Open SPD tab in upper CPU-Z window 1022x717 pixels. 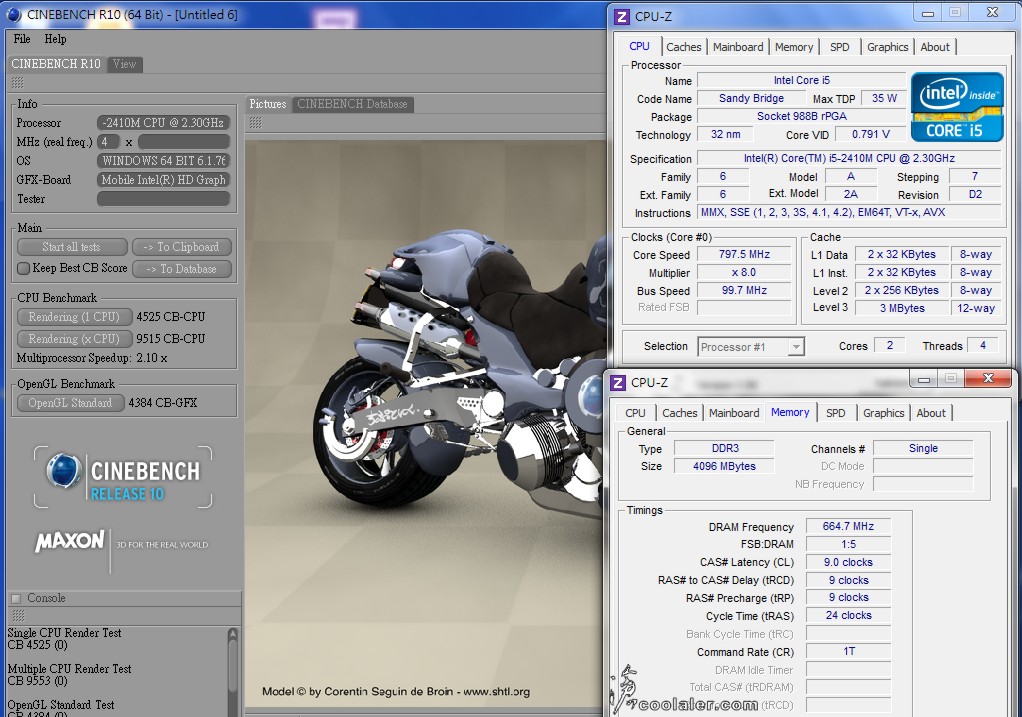point(840,47)
